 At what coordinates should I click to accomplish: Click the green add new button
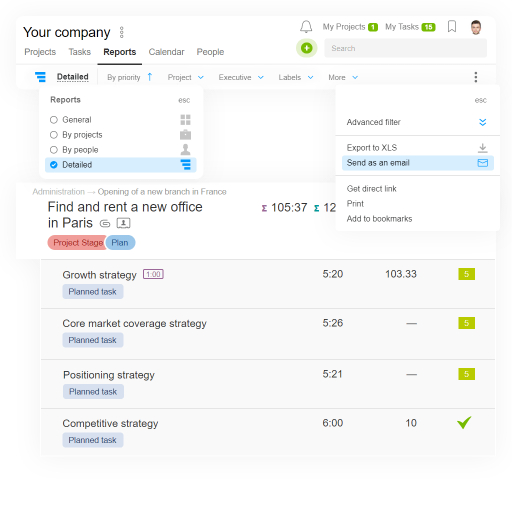(x=307, y=48)
